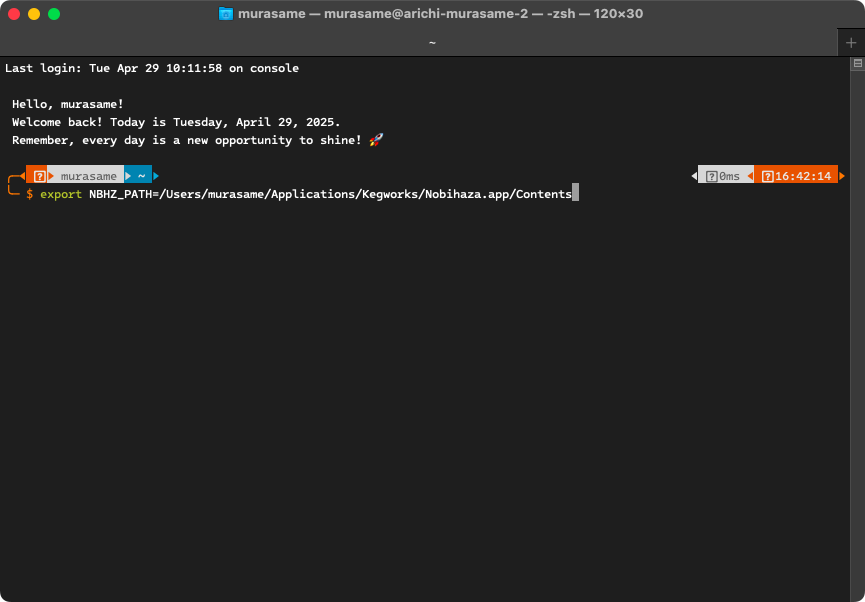Click the export keyword in command line
Viewport: 865px width, 602px height.
[x=61, y=194]
